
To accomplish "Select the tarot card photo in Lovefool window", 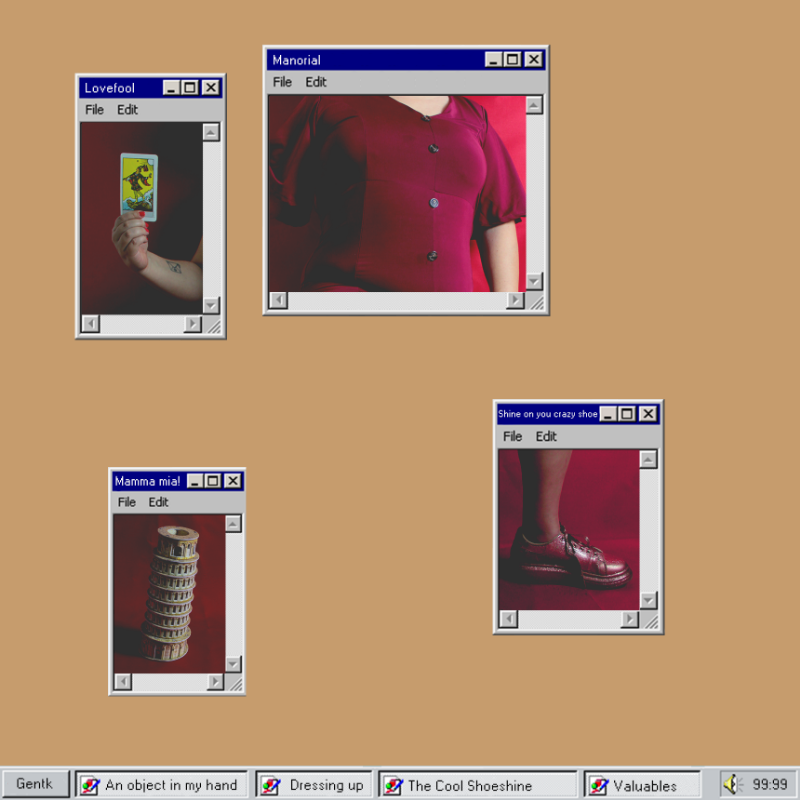I will tap(141, 218).
